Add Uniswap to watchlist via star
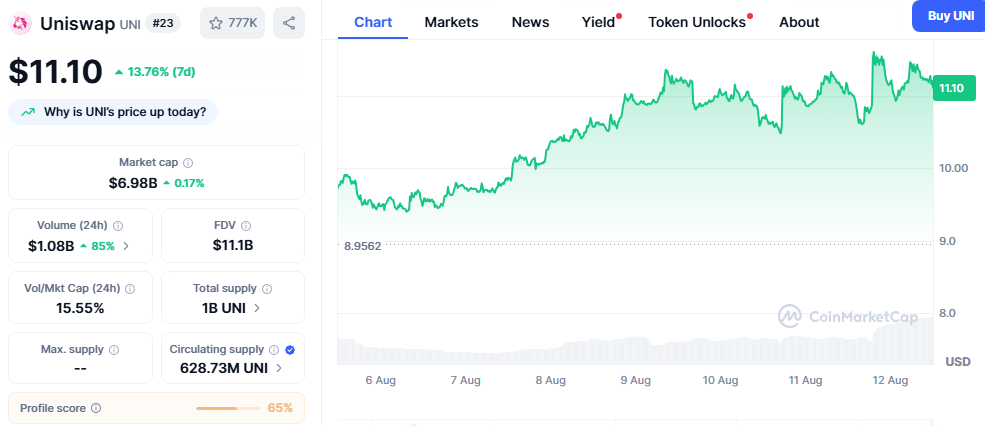This screenshot has height=426, width=985. [216, 22]
